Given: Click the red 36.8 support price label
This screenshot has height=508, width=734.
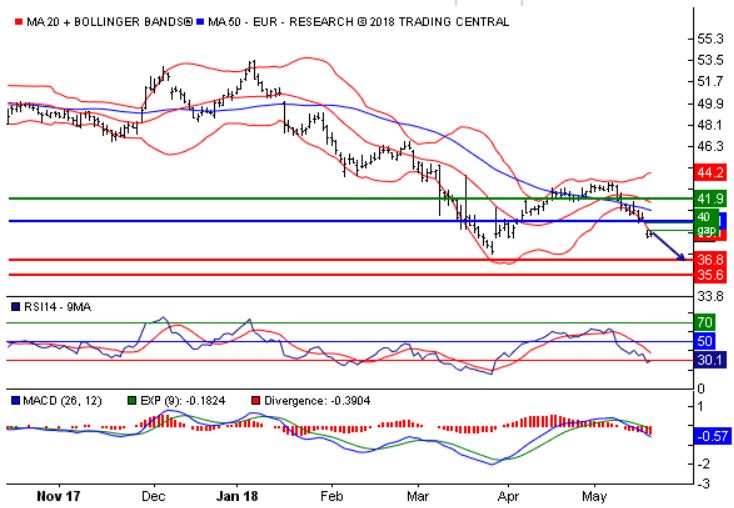Looking at the screenshot, I should point(710,259).
